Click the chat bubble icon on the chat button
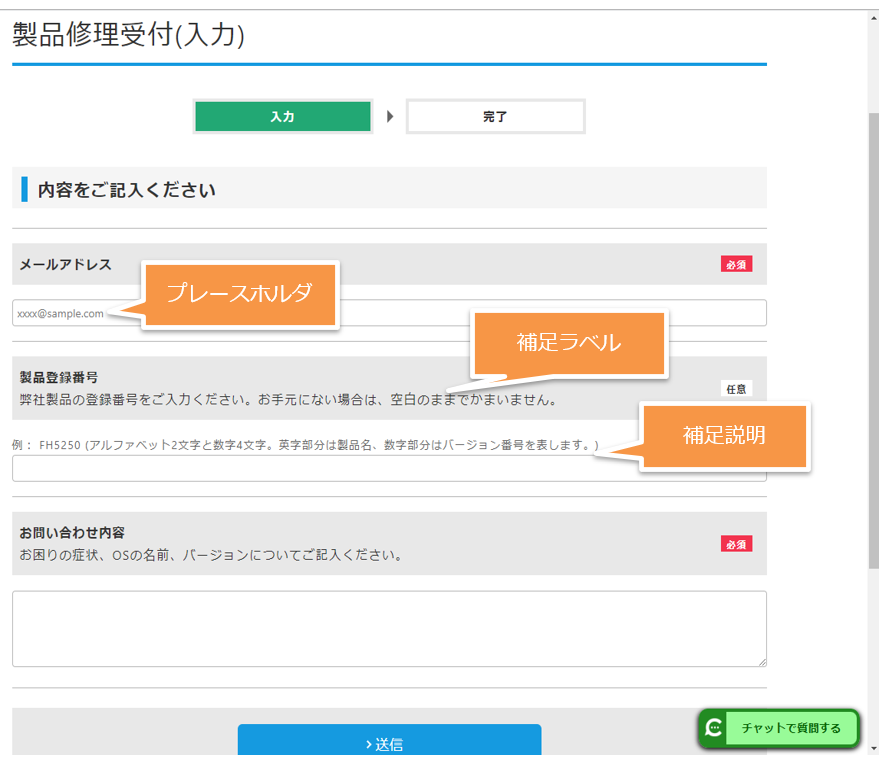 [714, 728]
